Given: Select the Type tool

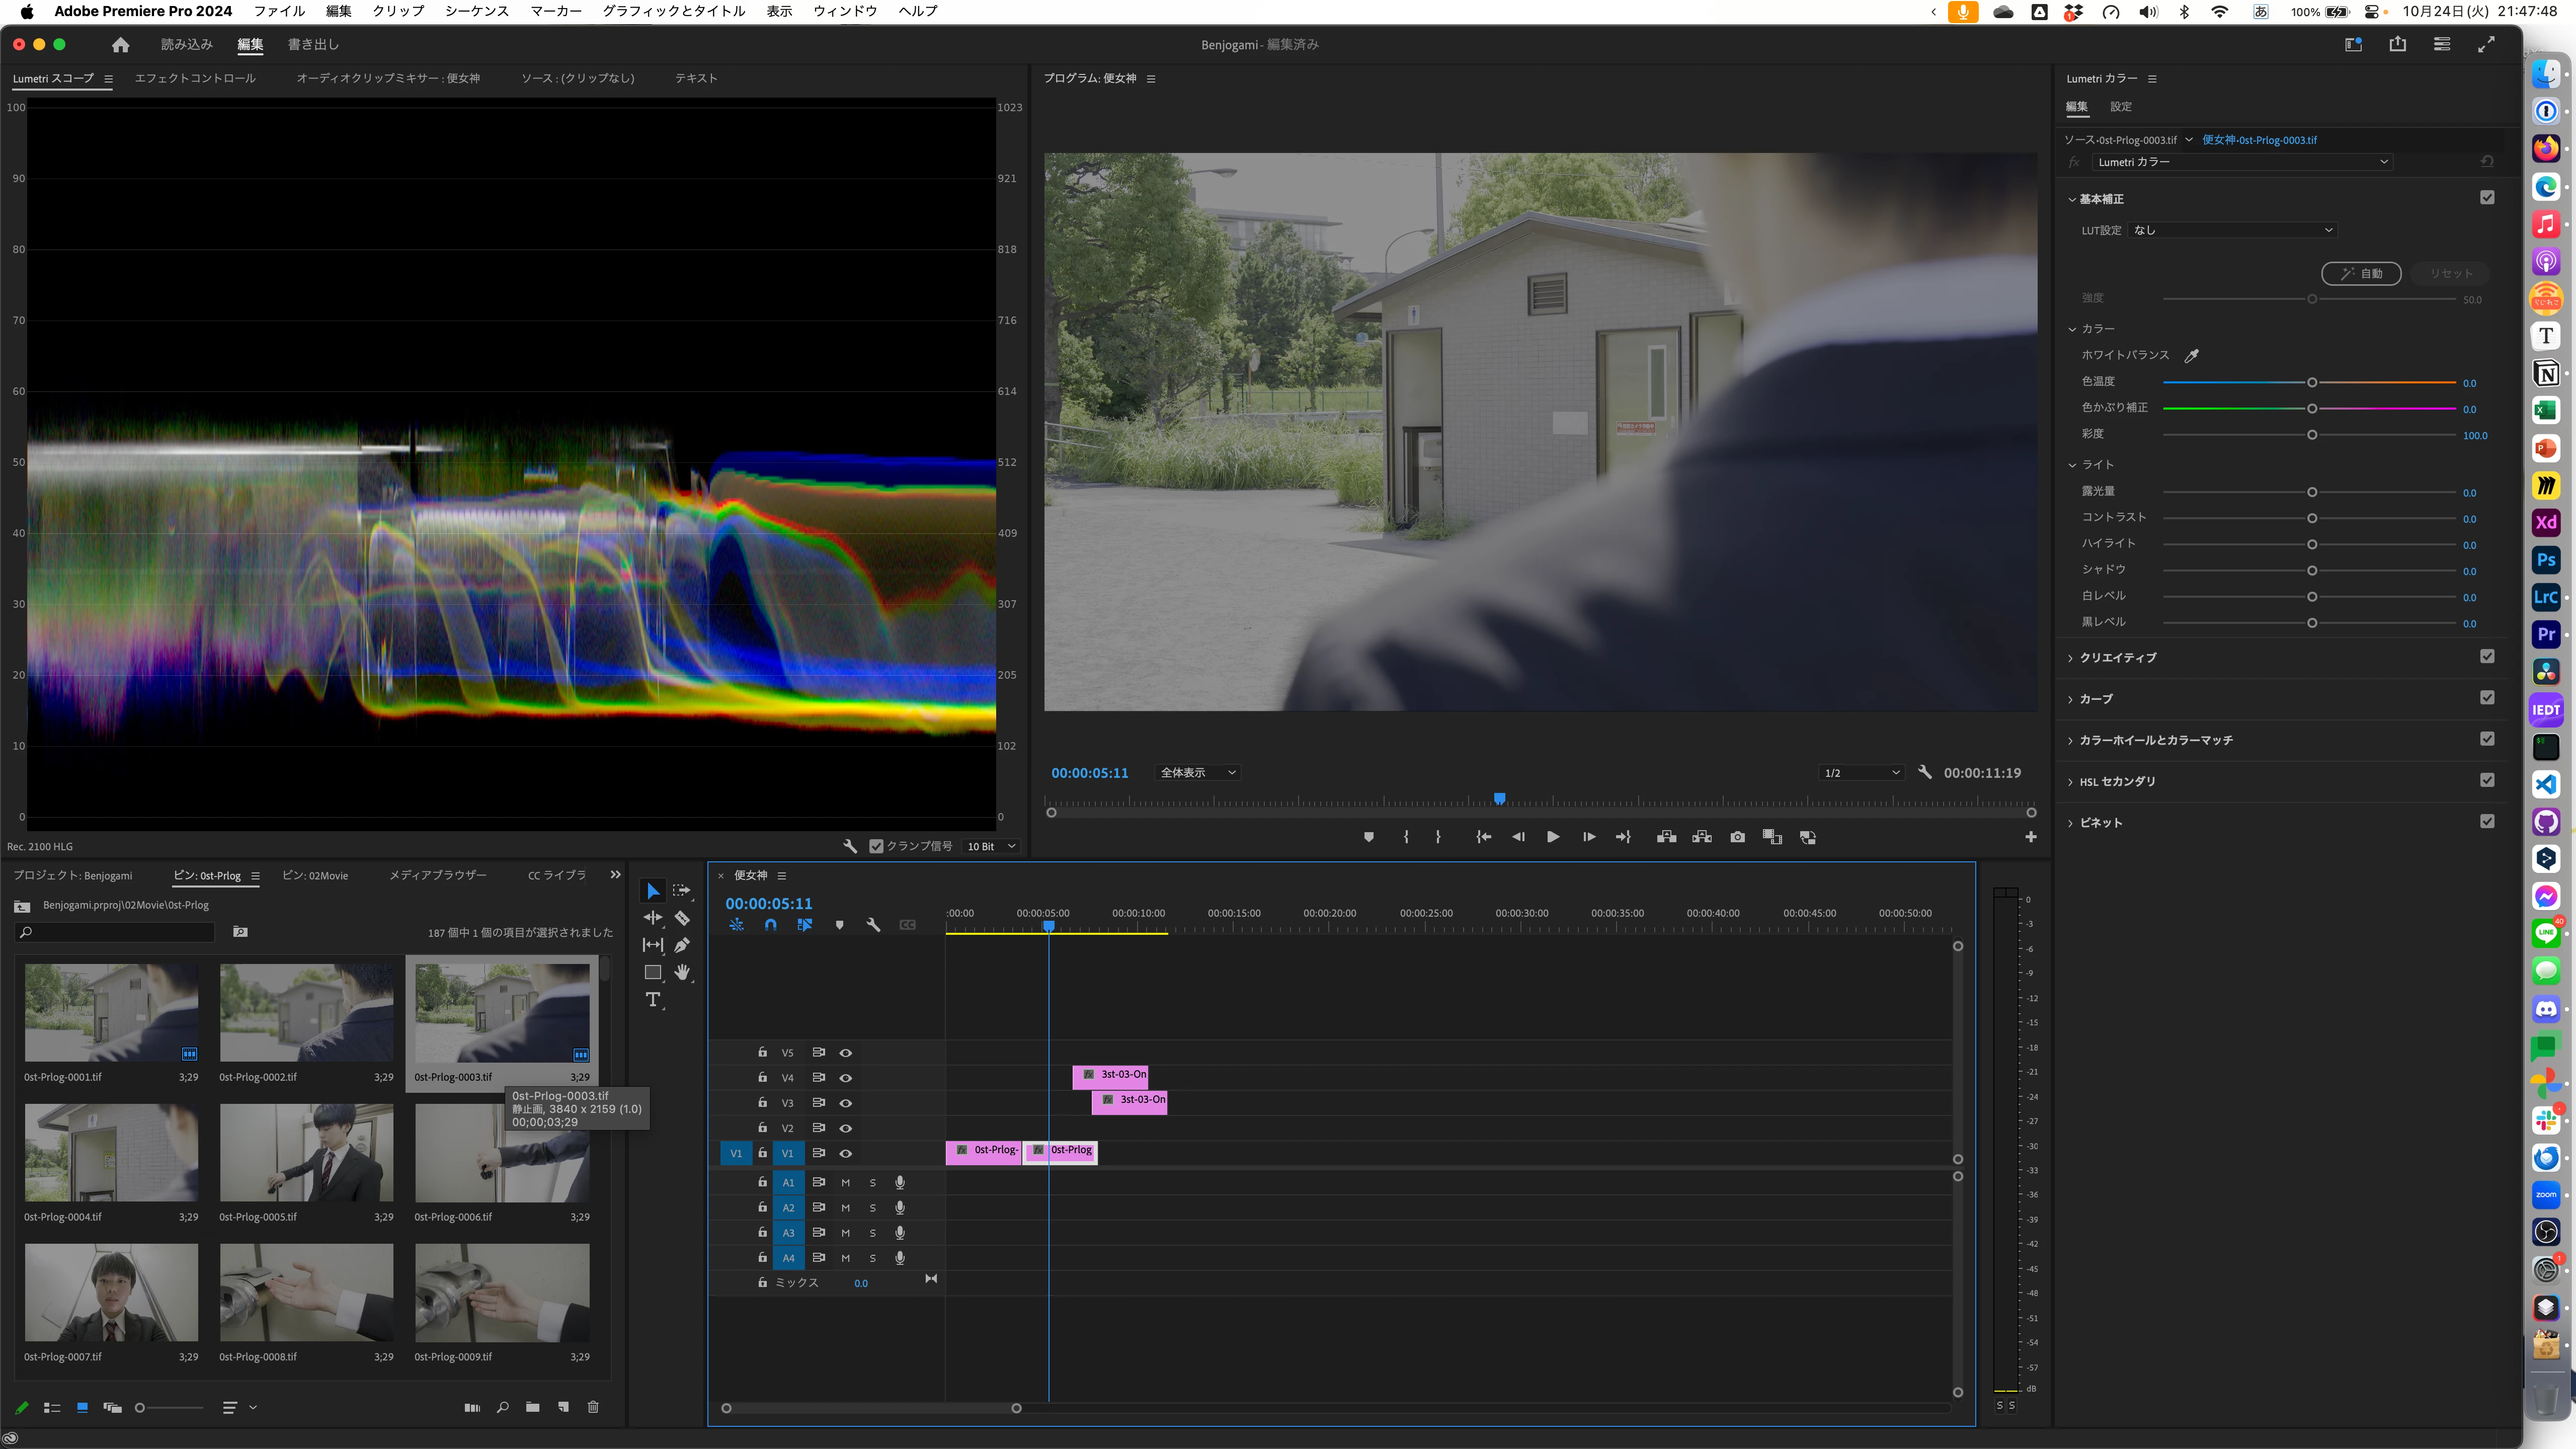Looking at the screenshot, I should click(653, 1000).
